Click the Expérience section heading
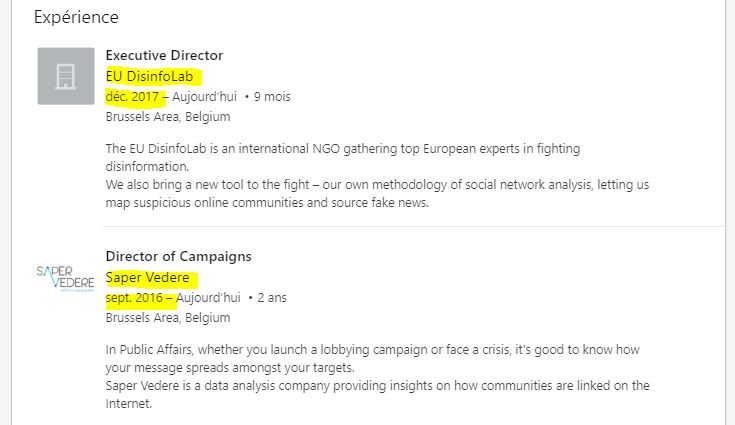The image size is (735, 425). (x=76, y=17)
